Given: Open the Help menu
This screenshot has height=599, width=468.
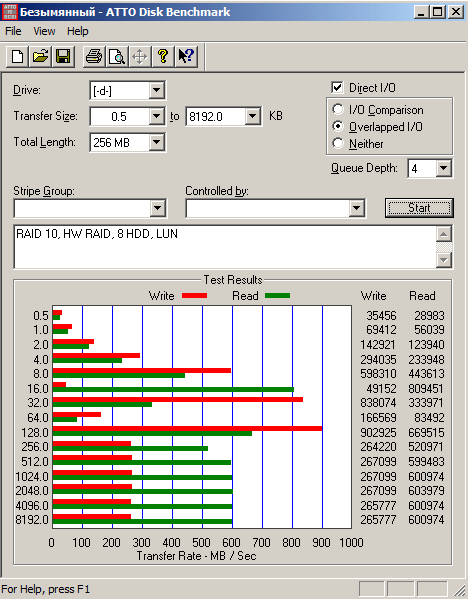Looking at the screenshot, I should pyautogui.click(x=78, y=31).
